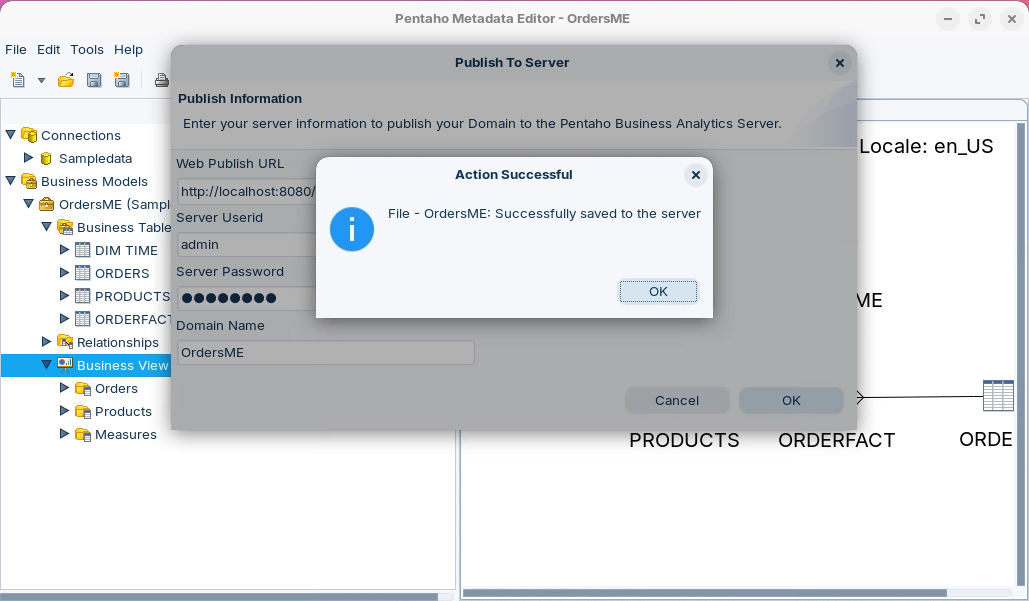This screenshot has width=1029, height=601.
Task: Open the New file dropdown arrow
Action: (x=41, y=80)
